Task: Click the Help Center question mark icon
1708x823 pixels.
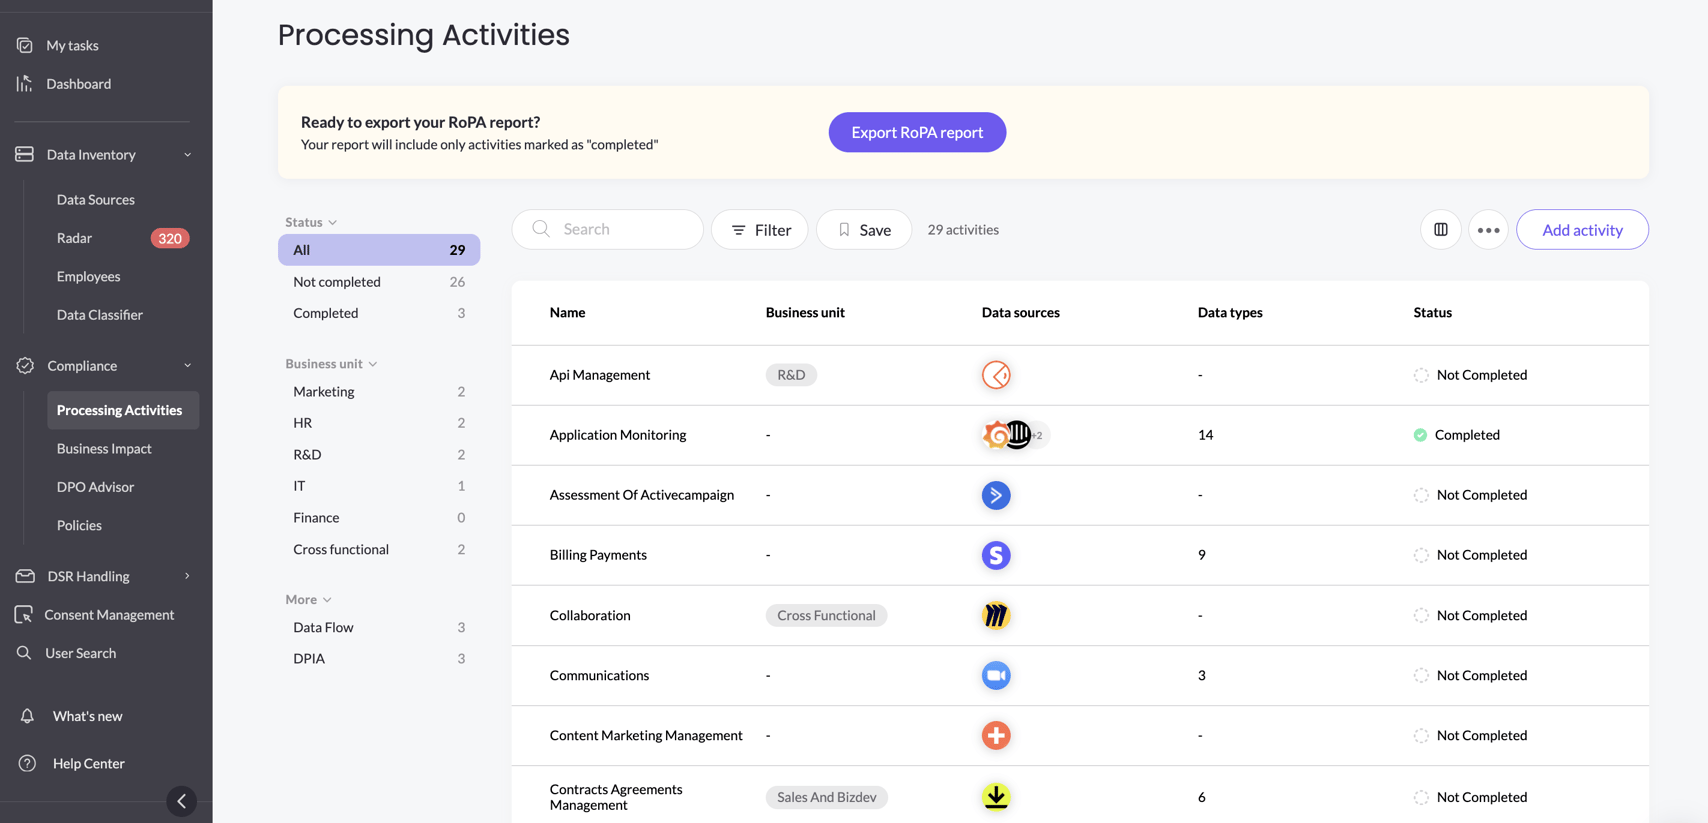Action: [27, 763]
